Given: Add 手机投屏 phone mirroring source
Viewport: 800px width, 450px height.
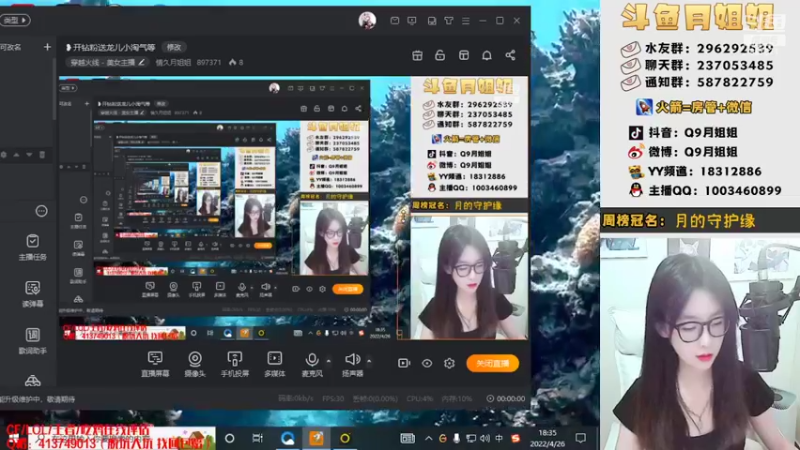Looking at the screenshot, I should [x=235, y=364].
